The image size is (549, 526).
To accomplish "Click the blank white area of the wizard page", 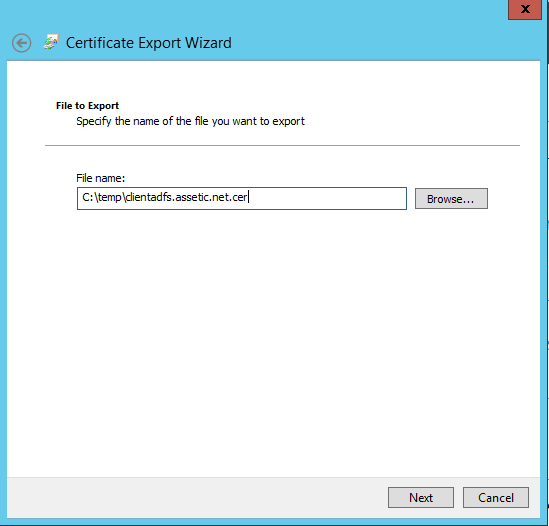I will pos(273,333).
